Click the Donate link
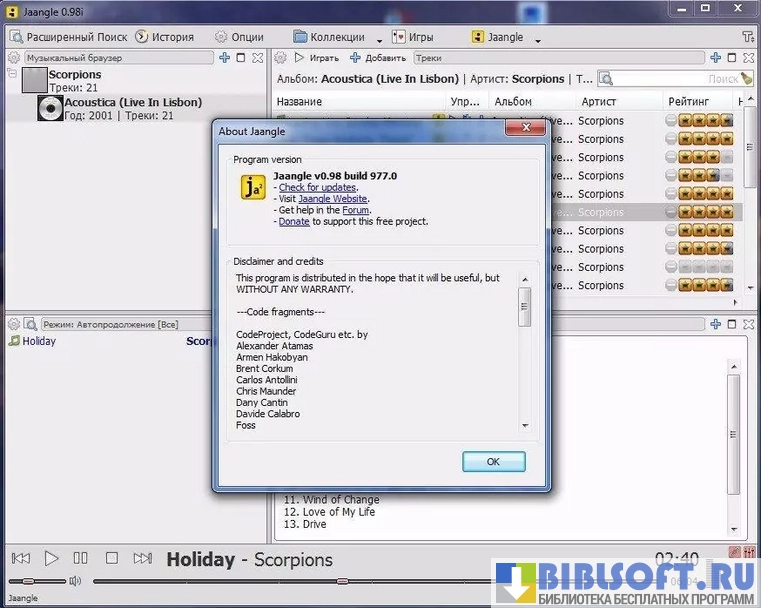The height and width of the screenshot is (608, 761). [x=293, y=221]
